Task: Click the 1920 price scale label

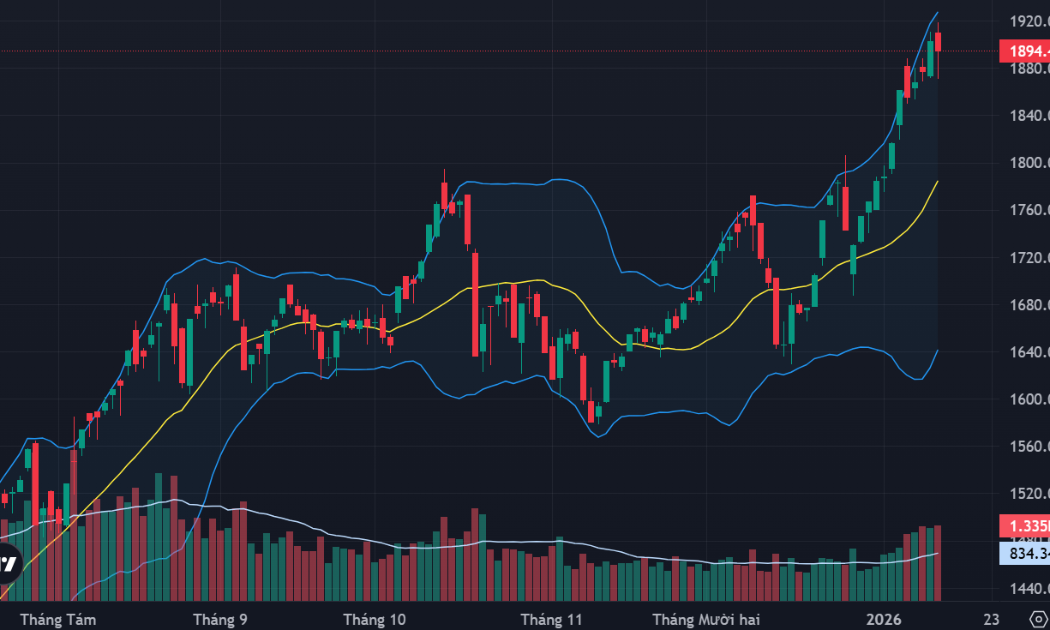Action: [x=1027, y=21]
